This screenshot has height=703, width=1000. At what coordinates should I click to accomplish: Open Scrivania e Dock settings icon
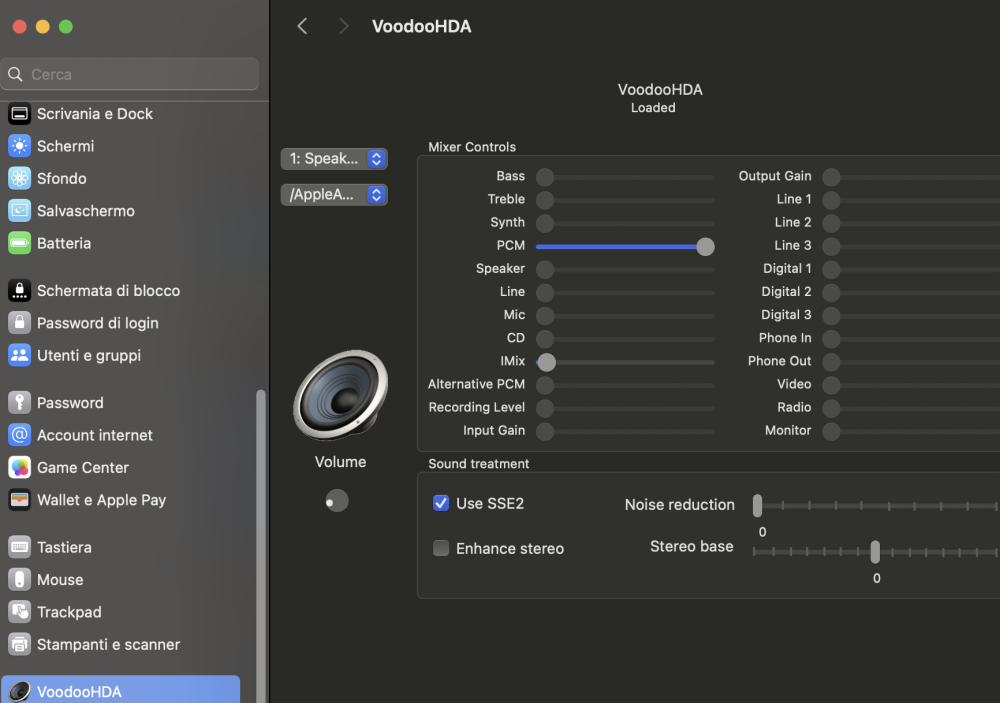(x=19, y=114)
